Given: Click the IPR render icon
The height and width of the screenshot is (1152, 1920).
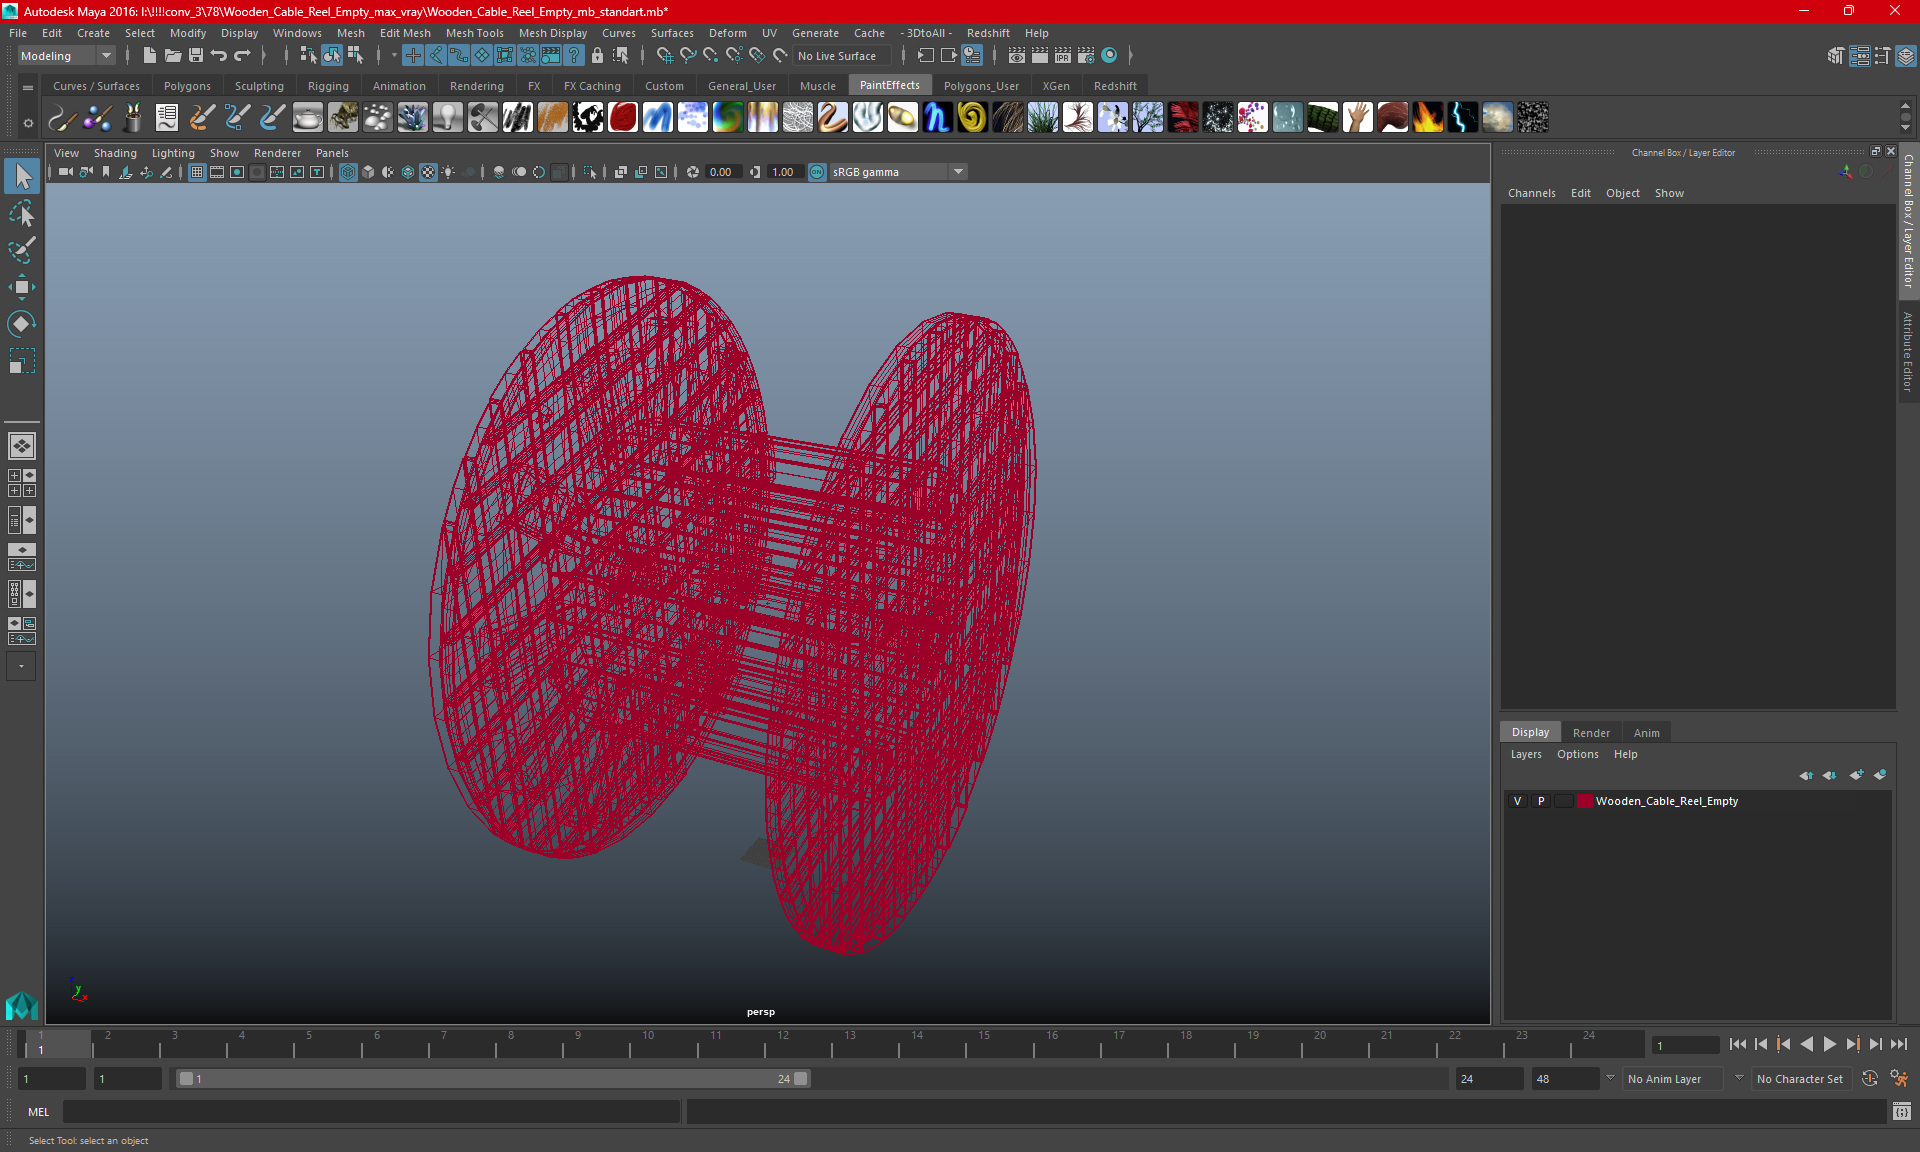Looking at the screenshot, I should tap(1063, 56).
